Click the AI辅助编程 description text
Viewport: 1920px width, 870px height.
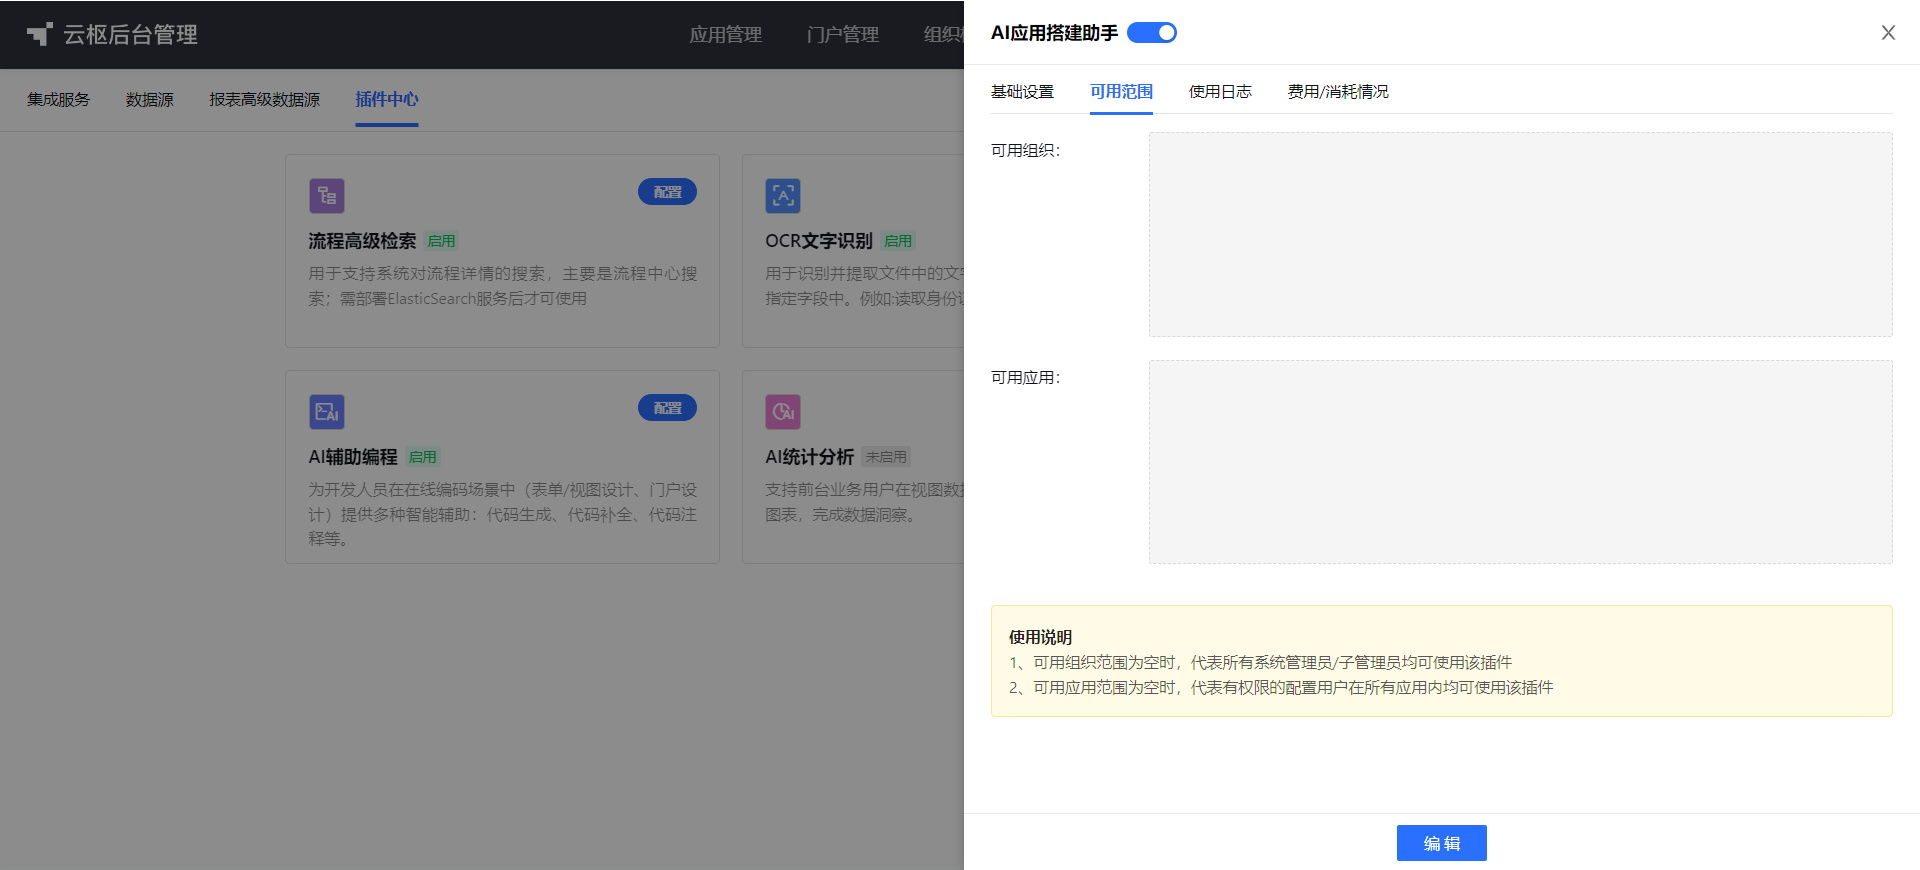pos(503,514)
